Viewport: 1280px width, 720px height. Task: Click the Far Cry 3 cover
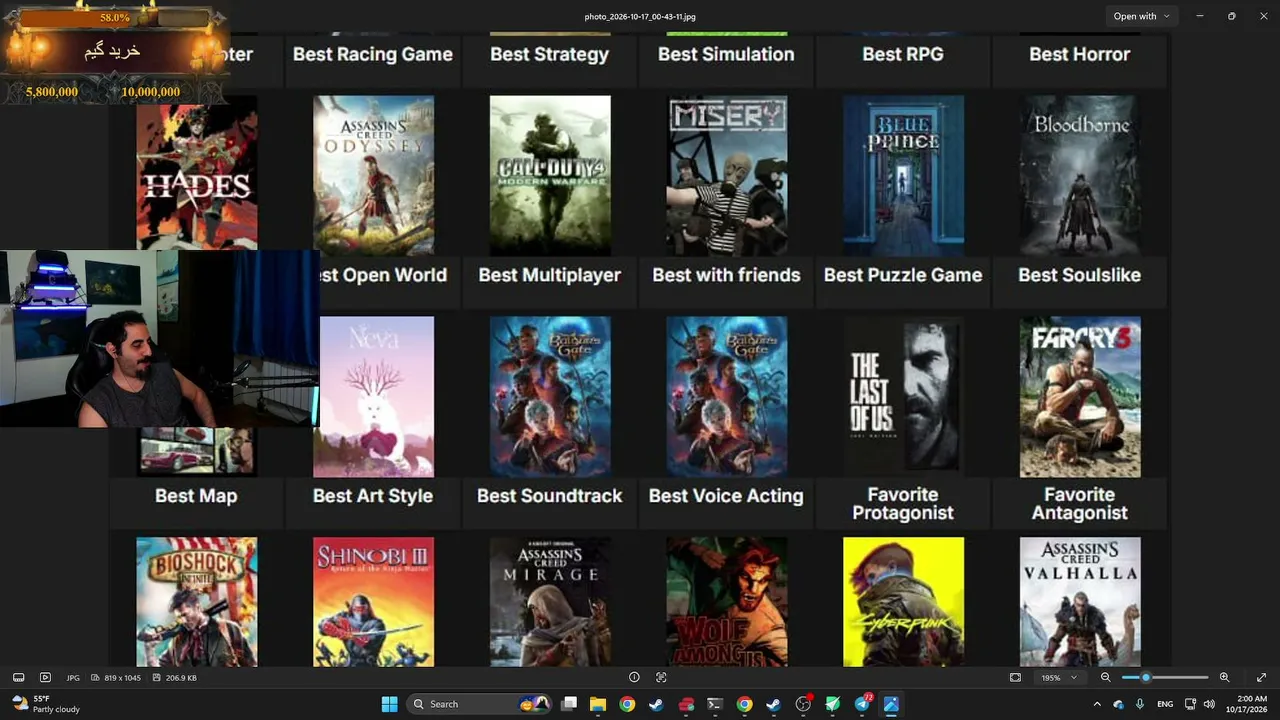coord(1080,397)
